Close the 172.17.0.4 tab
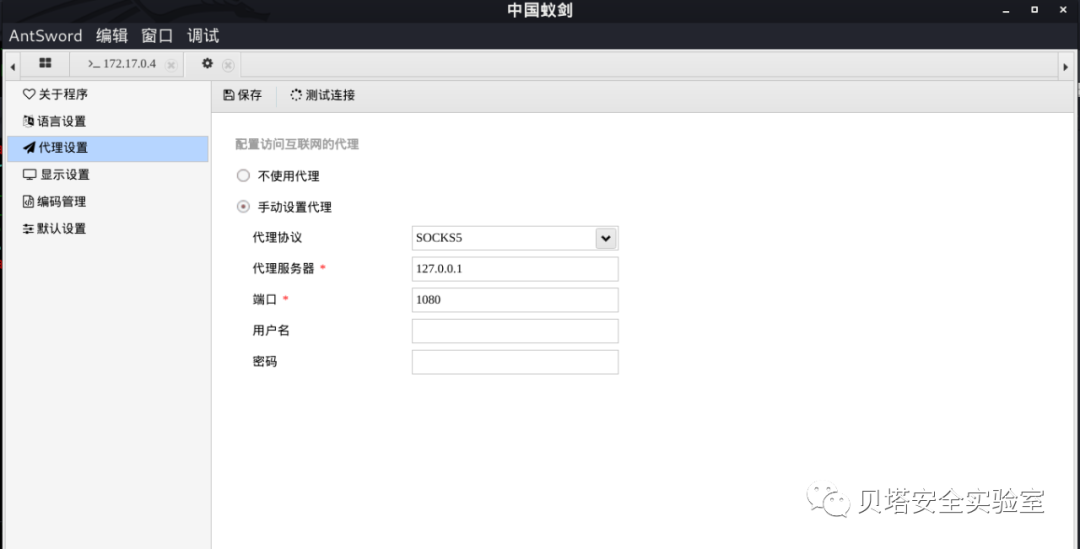 172,65
